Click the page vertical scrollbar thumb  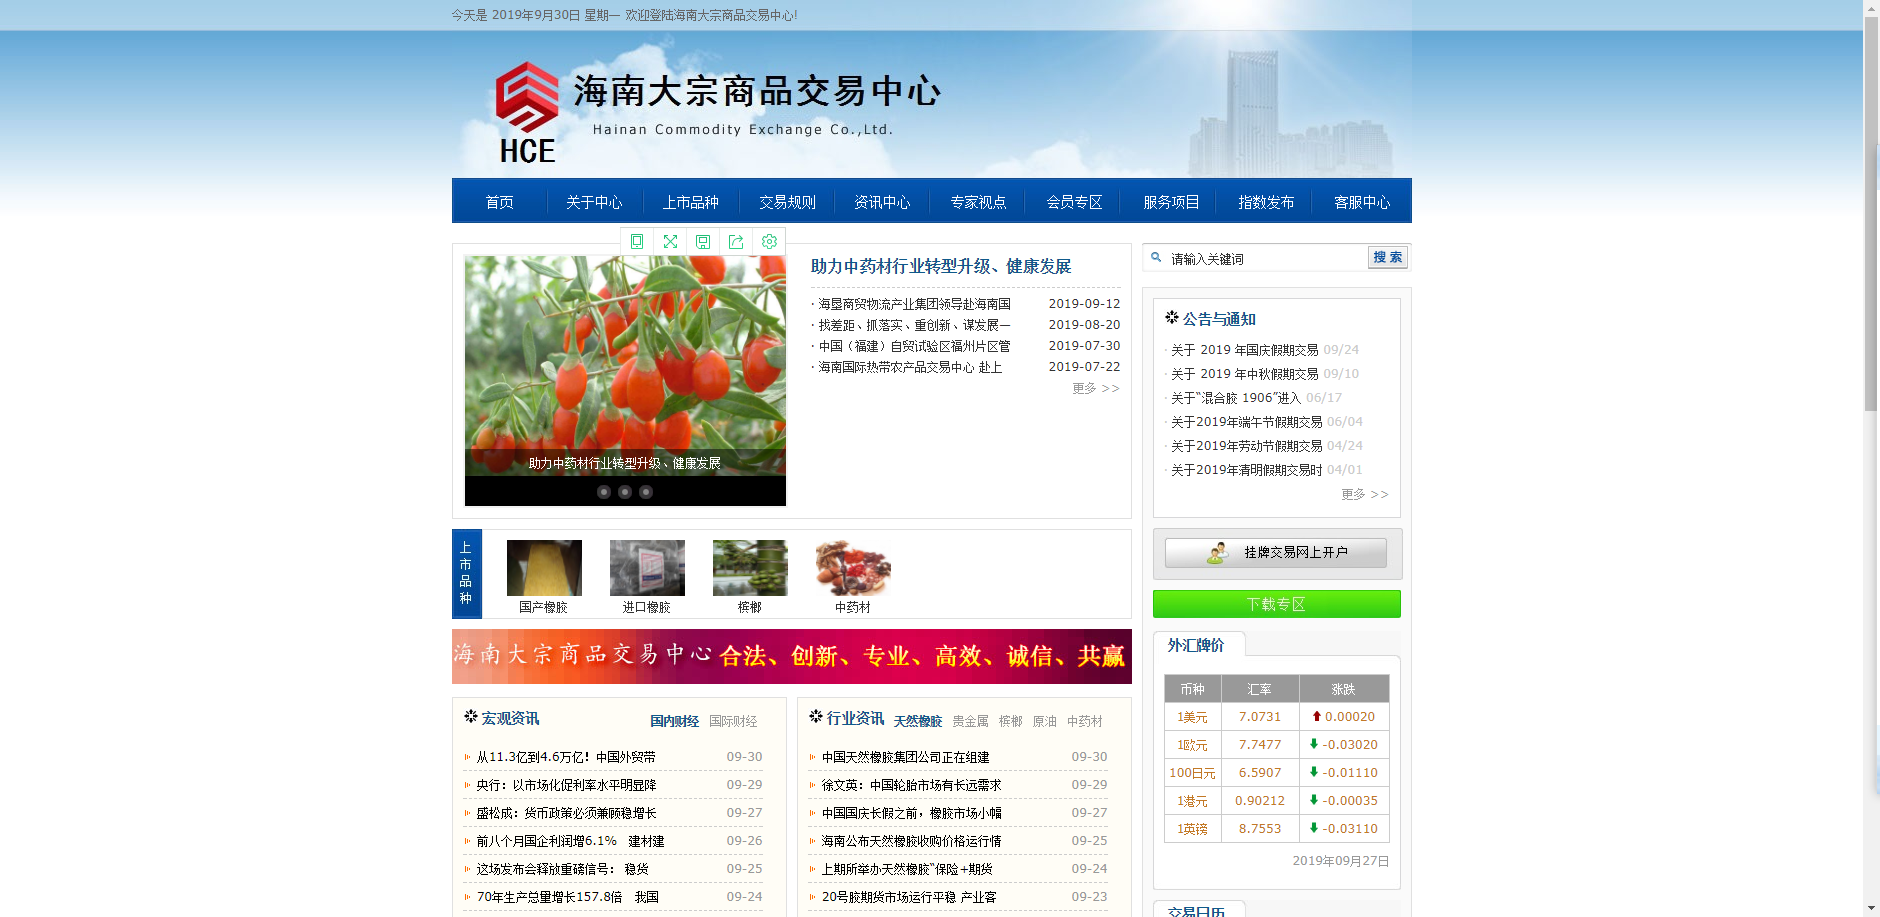[1871, 214]
